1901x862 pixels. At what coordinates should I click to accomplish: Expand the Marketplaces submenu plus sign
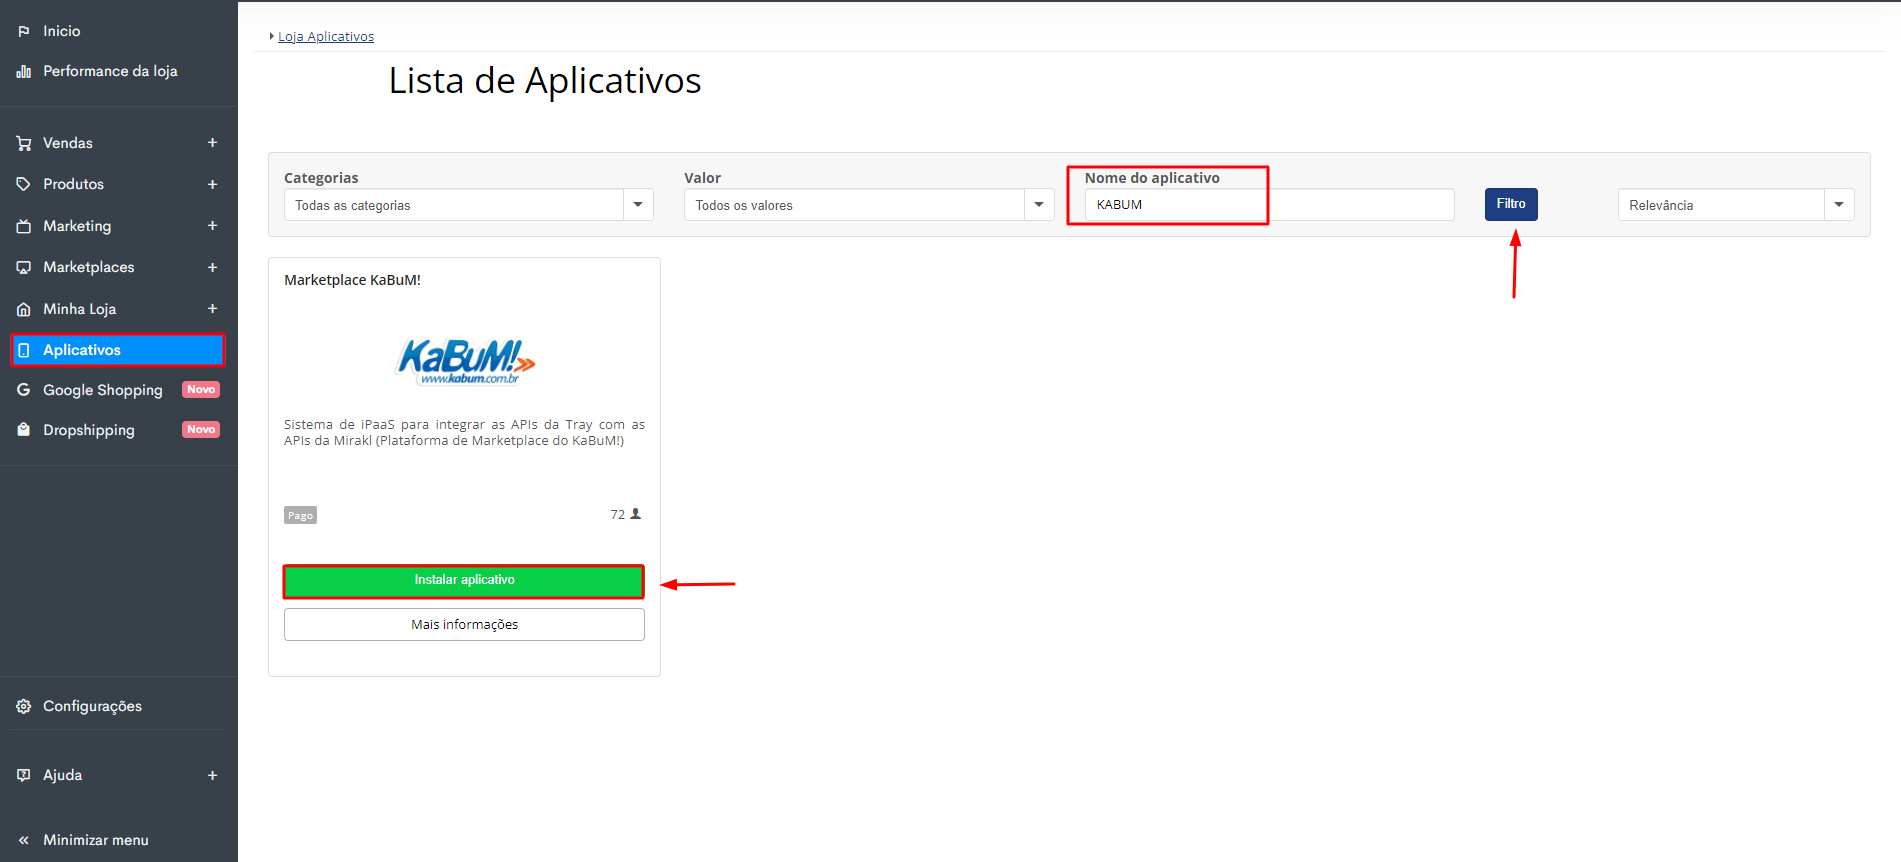pyautogui.click(x=212, y=268)
